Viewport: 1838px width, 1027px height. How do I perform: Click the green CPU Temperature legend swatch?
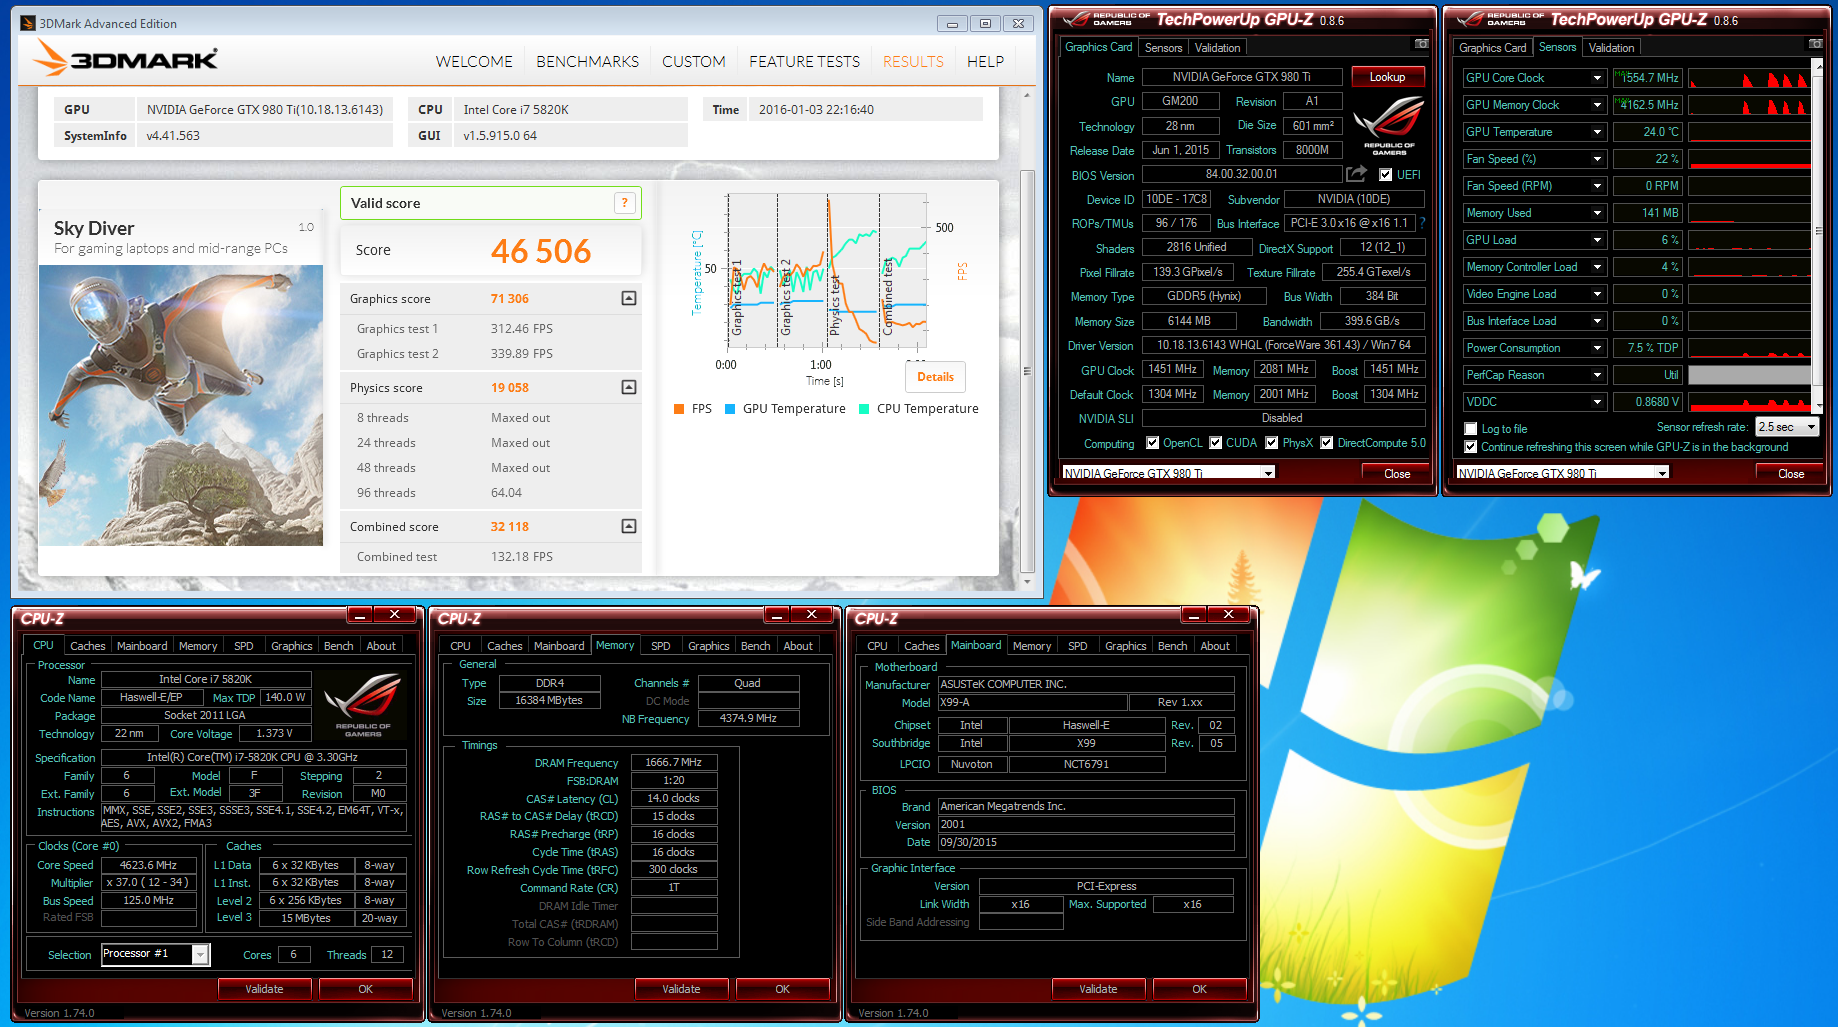(864, 409)
